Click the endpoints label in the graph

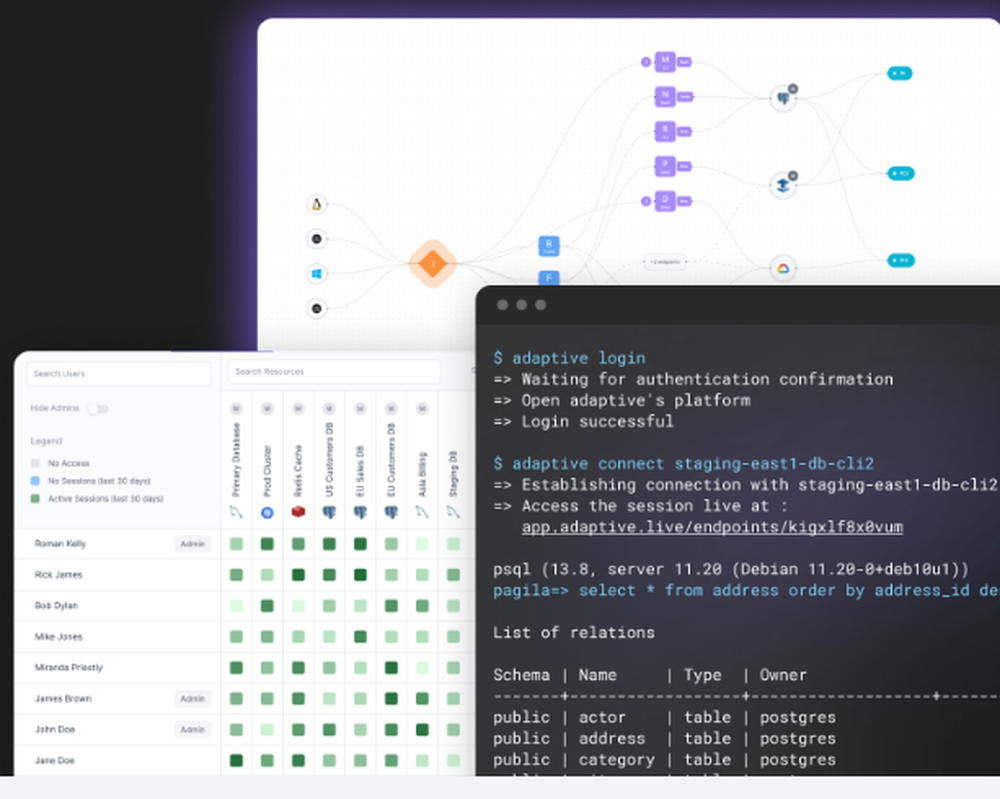click(665, 261)
